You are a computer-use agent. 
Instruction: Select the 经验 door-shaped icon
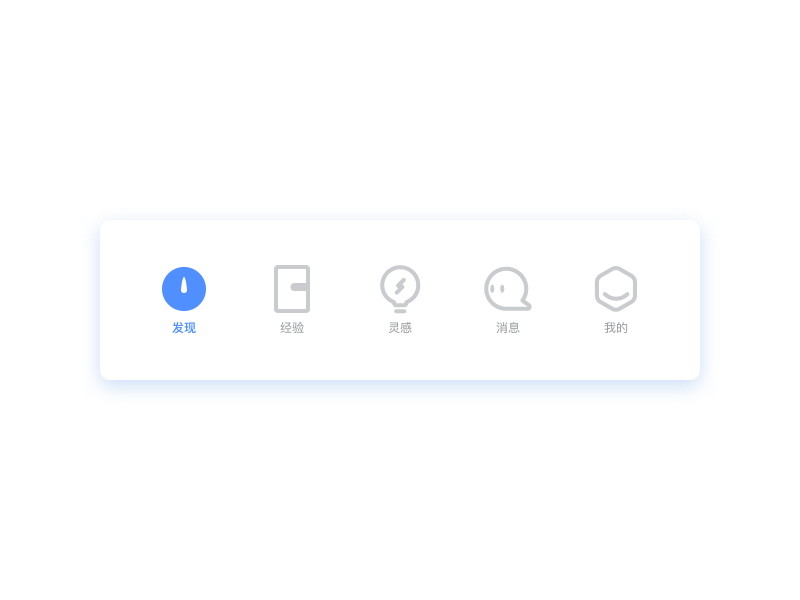[x=292, y=289]
